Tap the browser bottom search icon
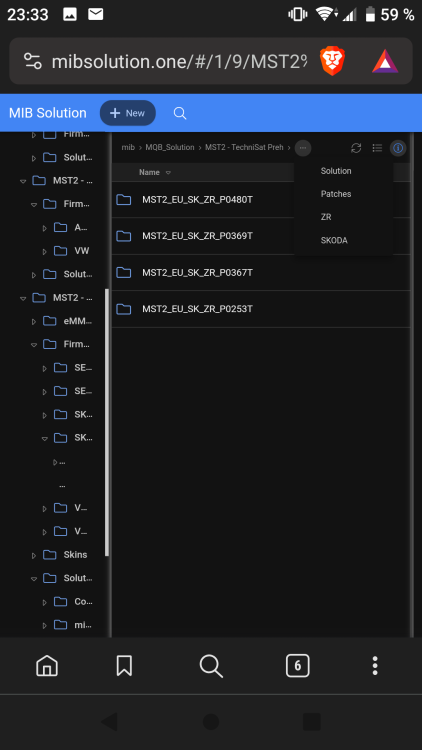 [x=211, y=665]
